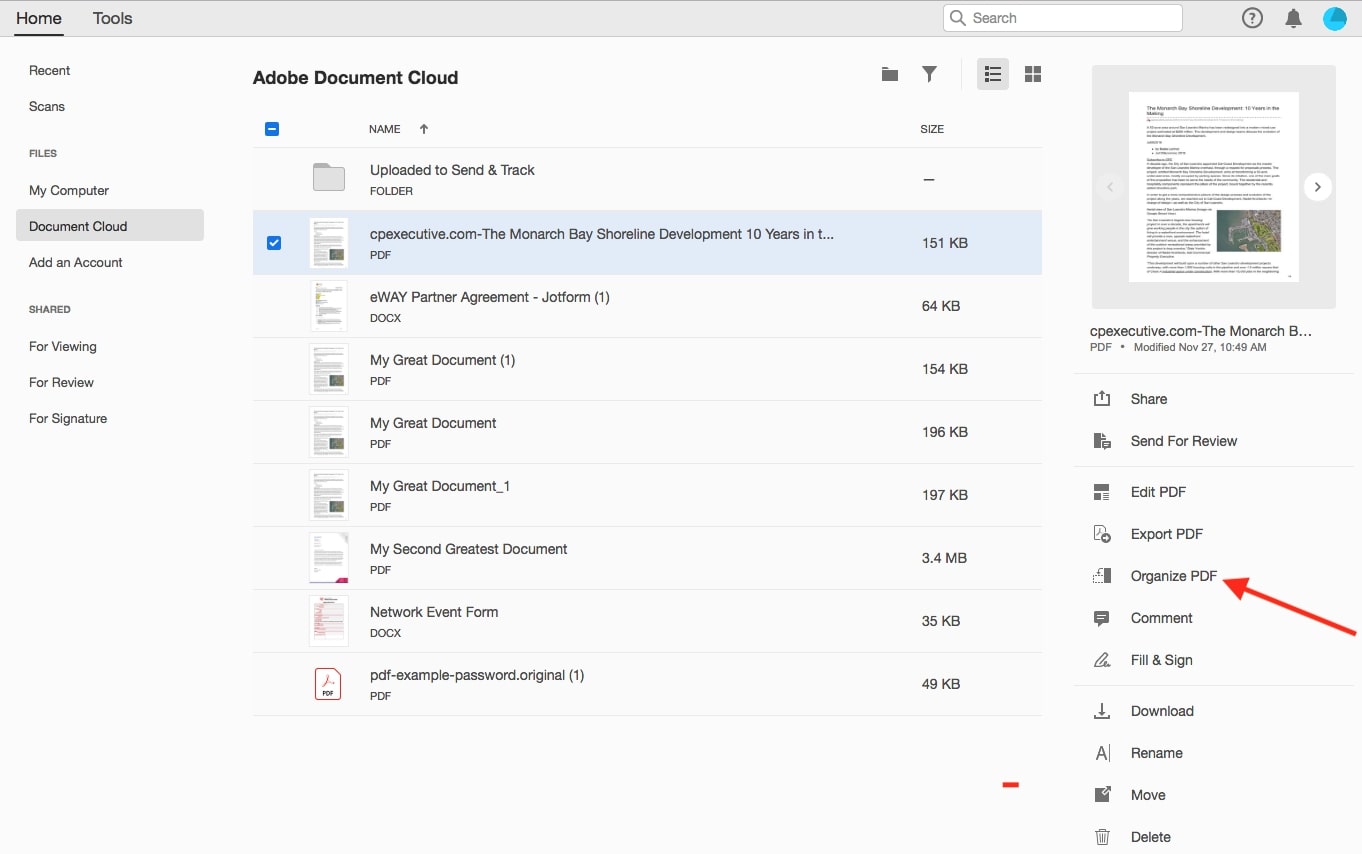Screen dimensions: 1362x854
Task: Open the notifications bell
Action: point(1293,18)
